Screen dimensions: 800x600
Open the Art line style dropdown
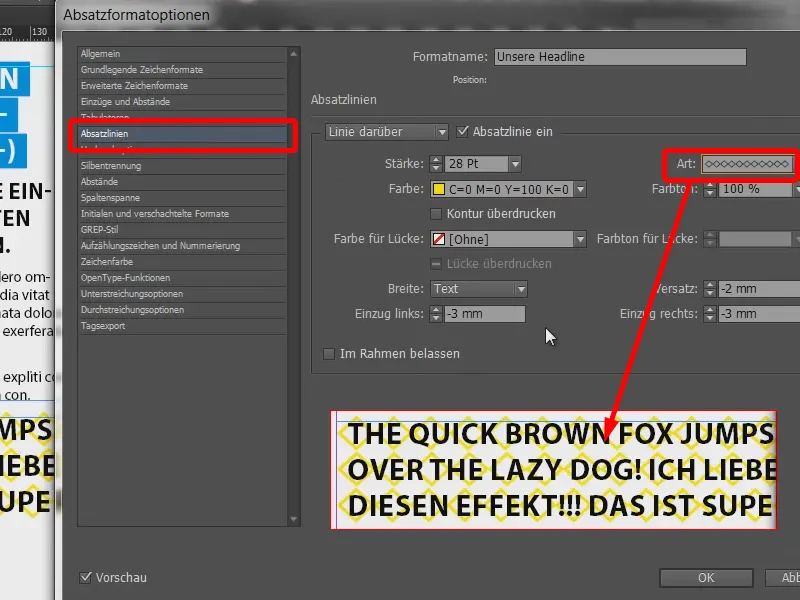[748, 164]
